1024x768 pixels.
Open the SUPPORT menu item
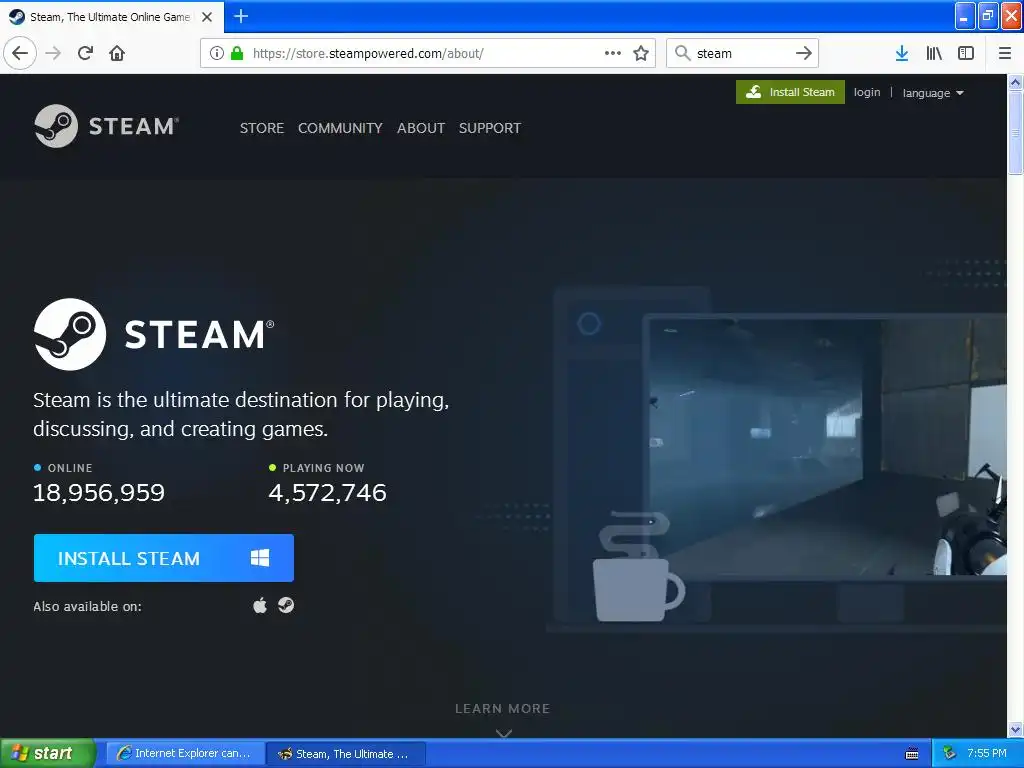pyautogui.click(x=490, y=128)
